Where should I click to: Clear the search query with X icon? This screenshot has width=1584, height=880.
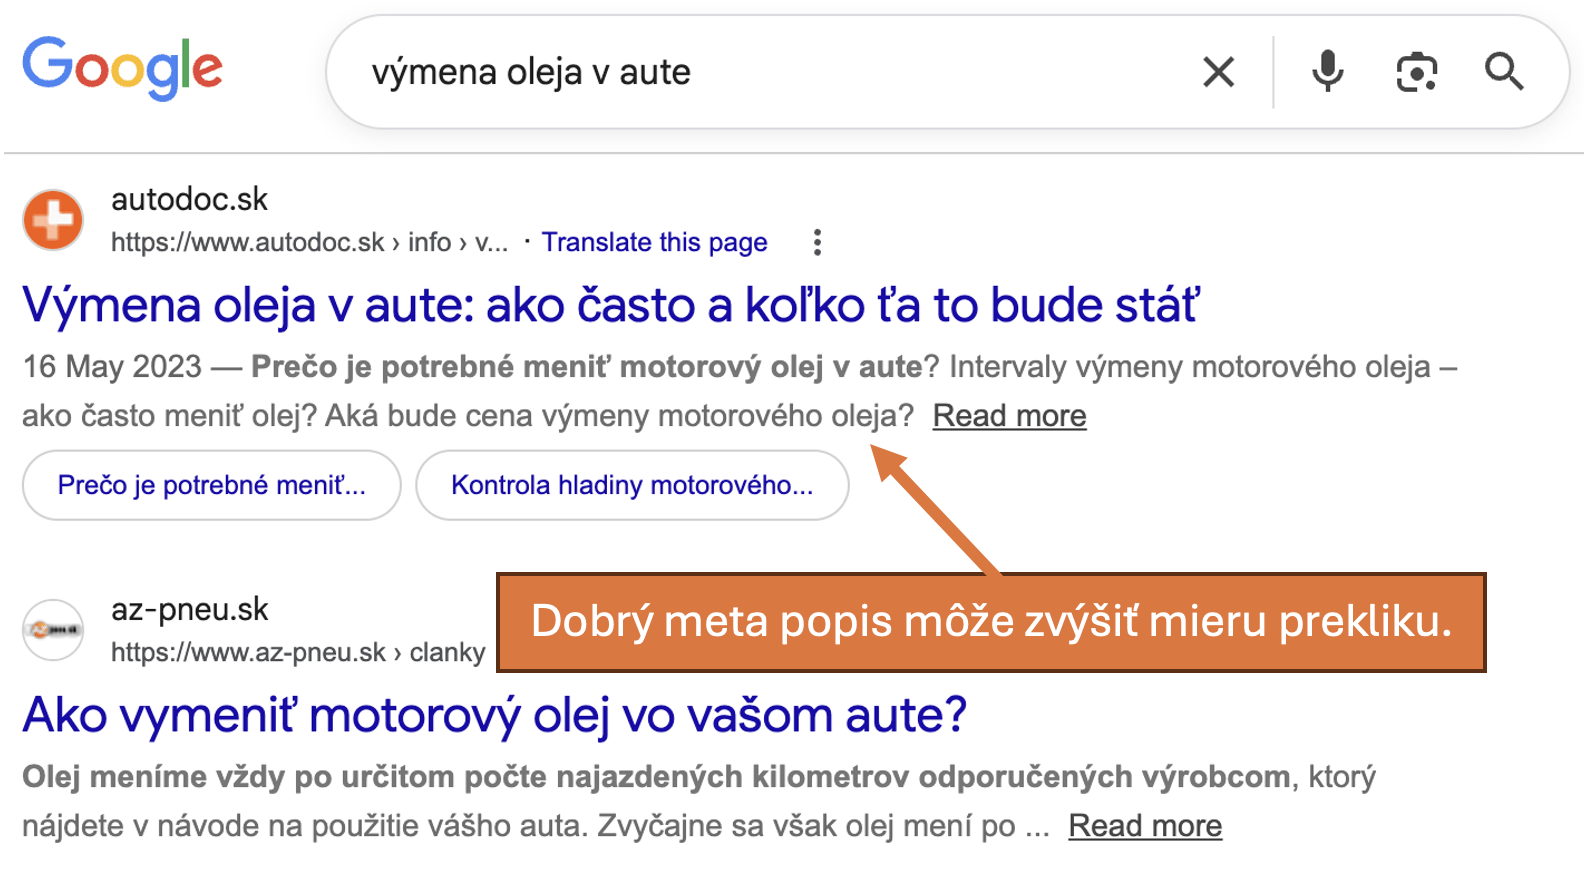(1218, 72)
